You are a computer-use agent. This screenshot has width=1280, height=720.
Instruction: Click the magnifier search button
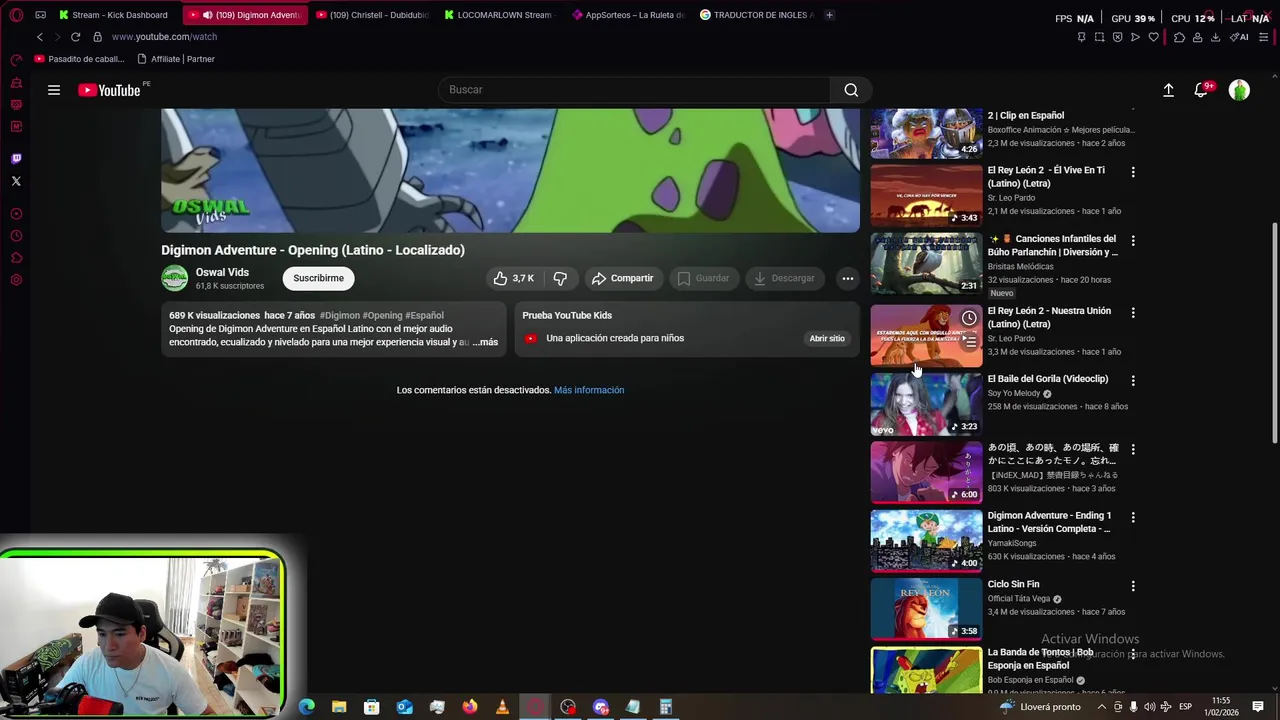[x=851, y=90]
